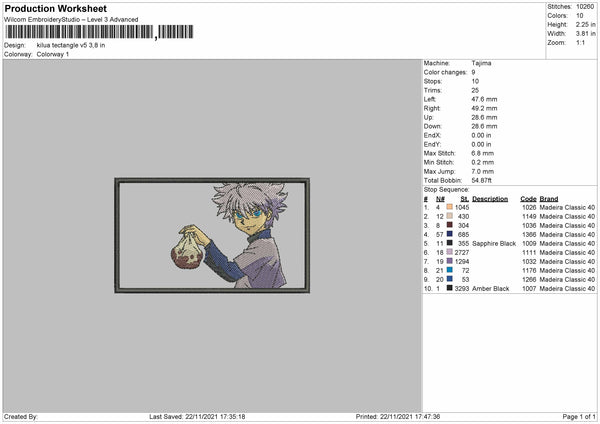The width and height of the screenshot is (600, 424).
Task: Select the Color changes value '9'
Action: tap(473, 72)
